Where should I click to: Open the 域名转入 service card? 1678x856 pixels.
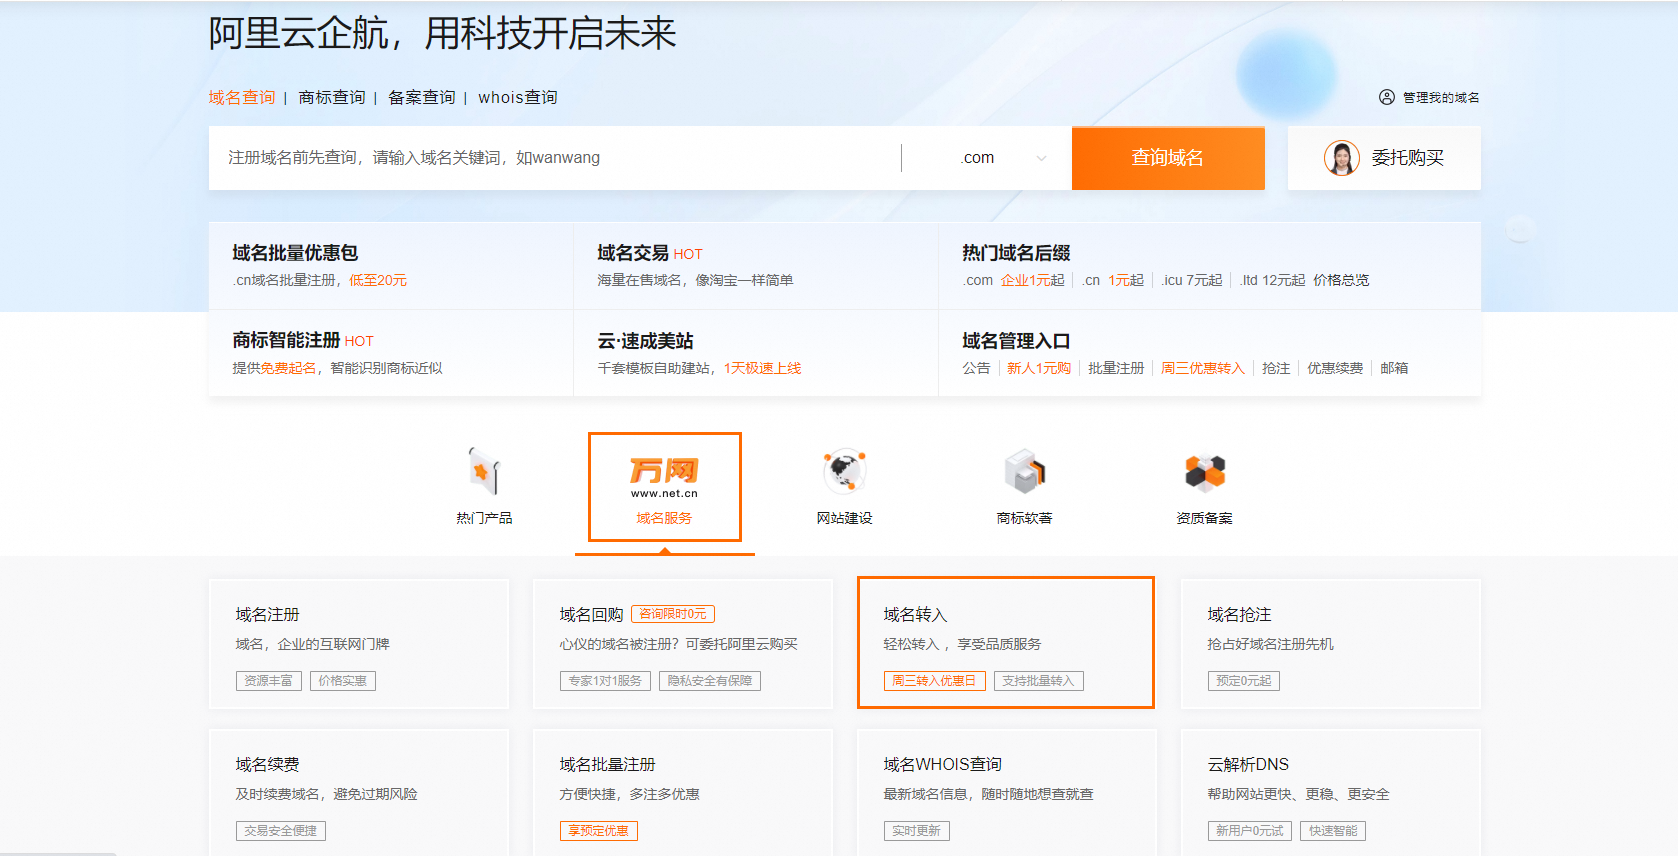pos(1006,642)
